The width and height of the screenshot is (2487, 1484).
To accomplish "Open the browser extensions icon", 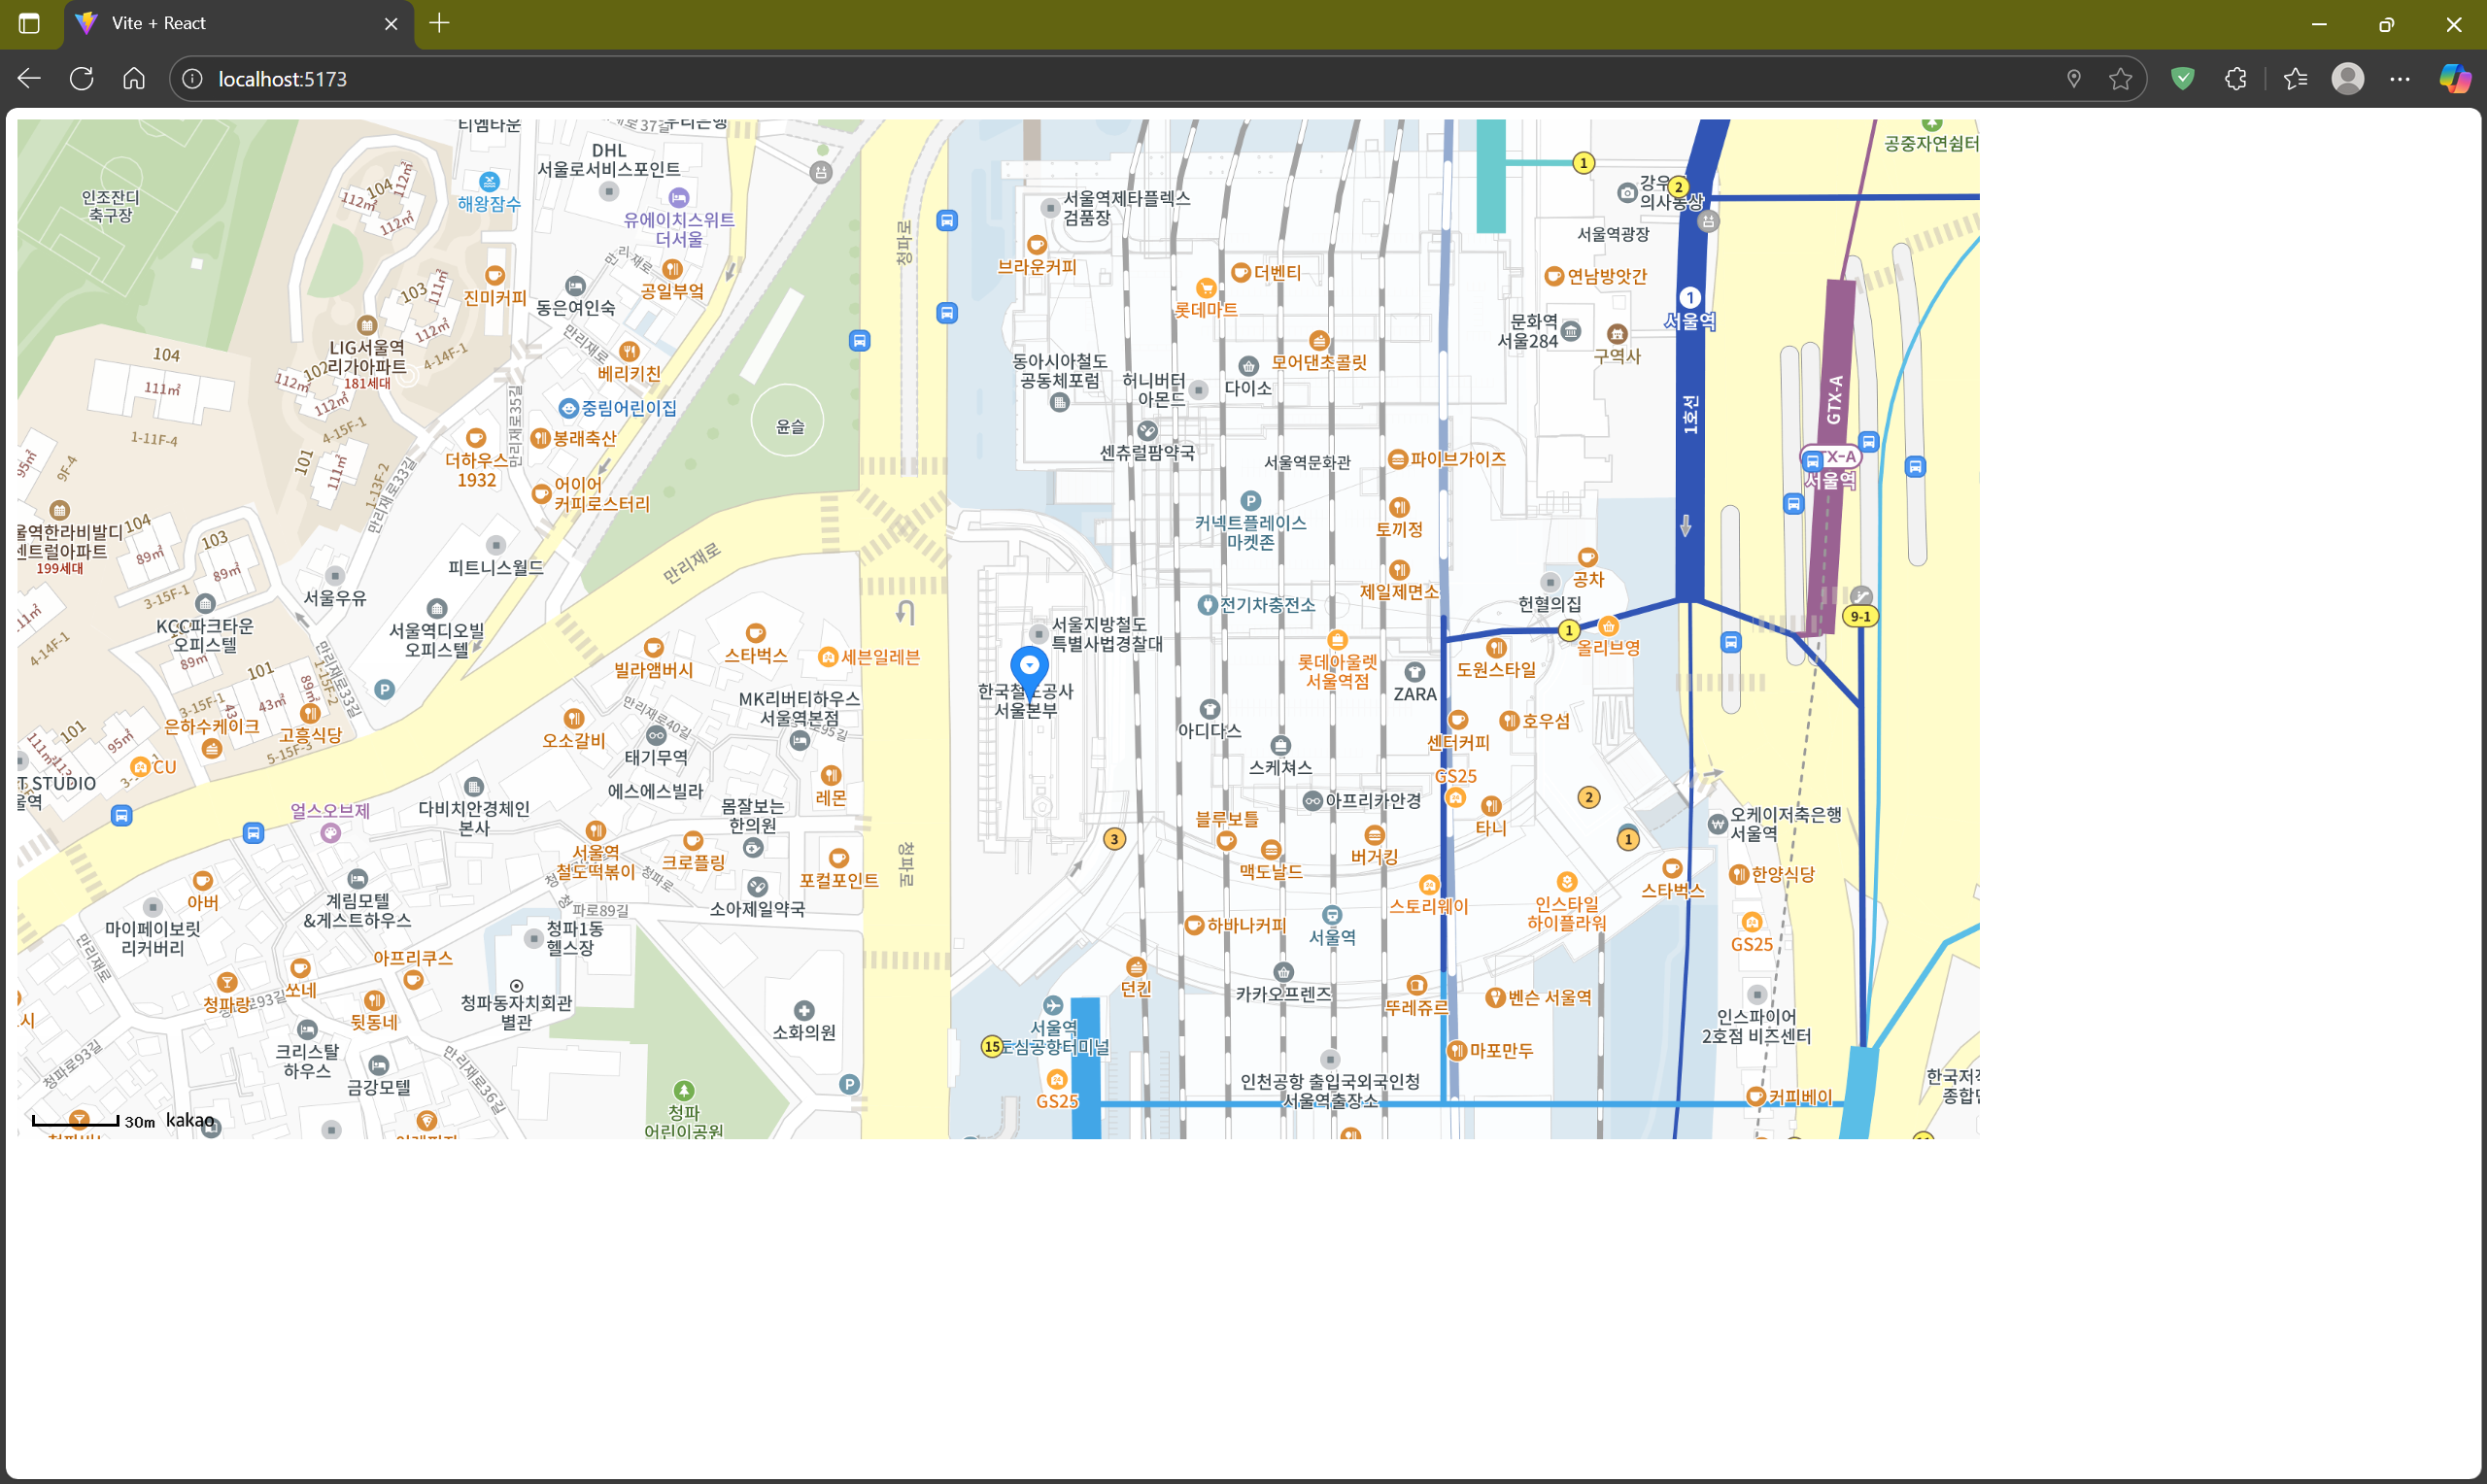I will pos(2236,79).
